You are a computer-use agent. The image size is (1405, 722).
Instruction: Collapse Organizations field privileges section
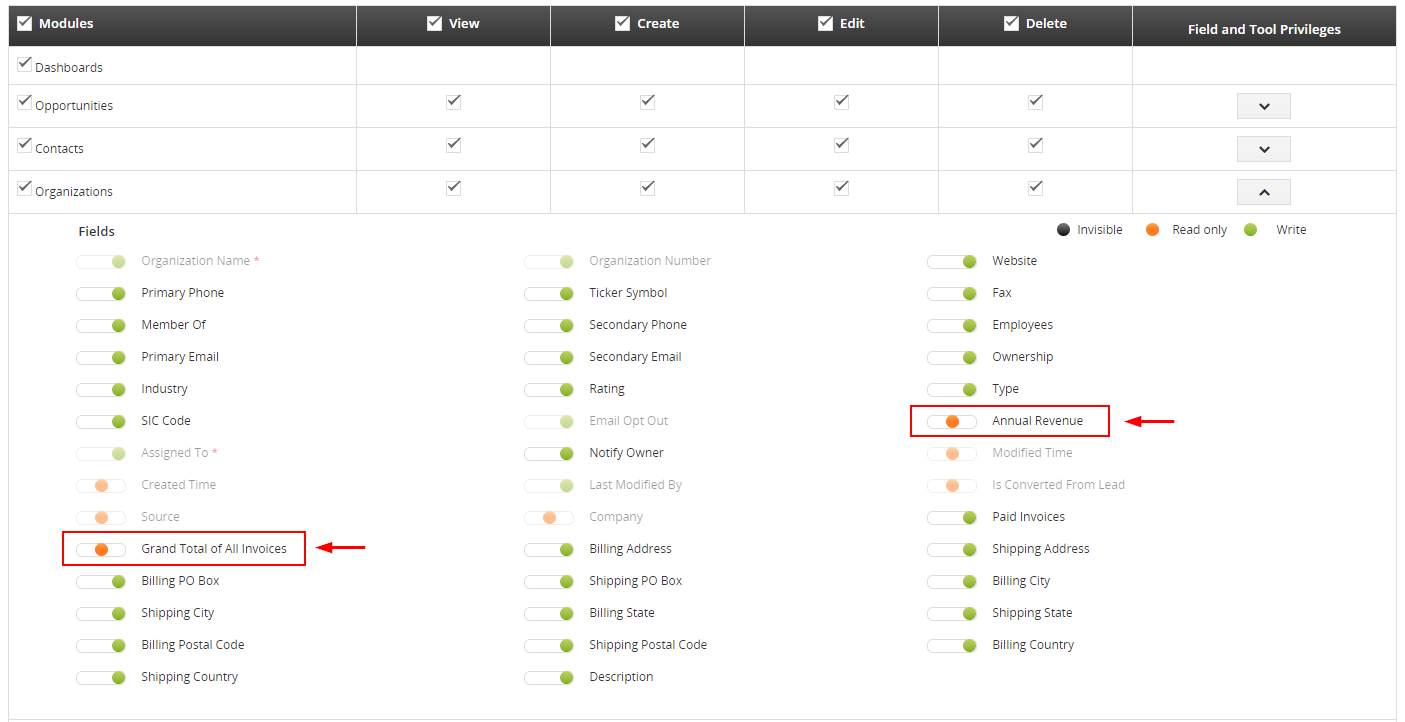(1263, 192)
